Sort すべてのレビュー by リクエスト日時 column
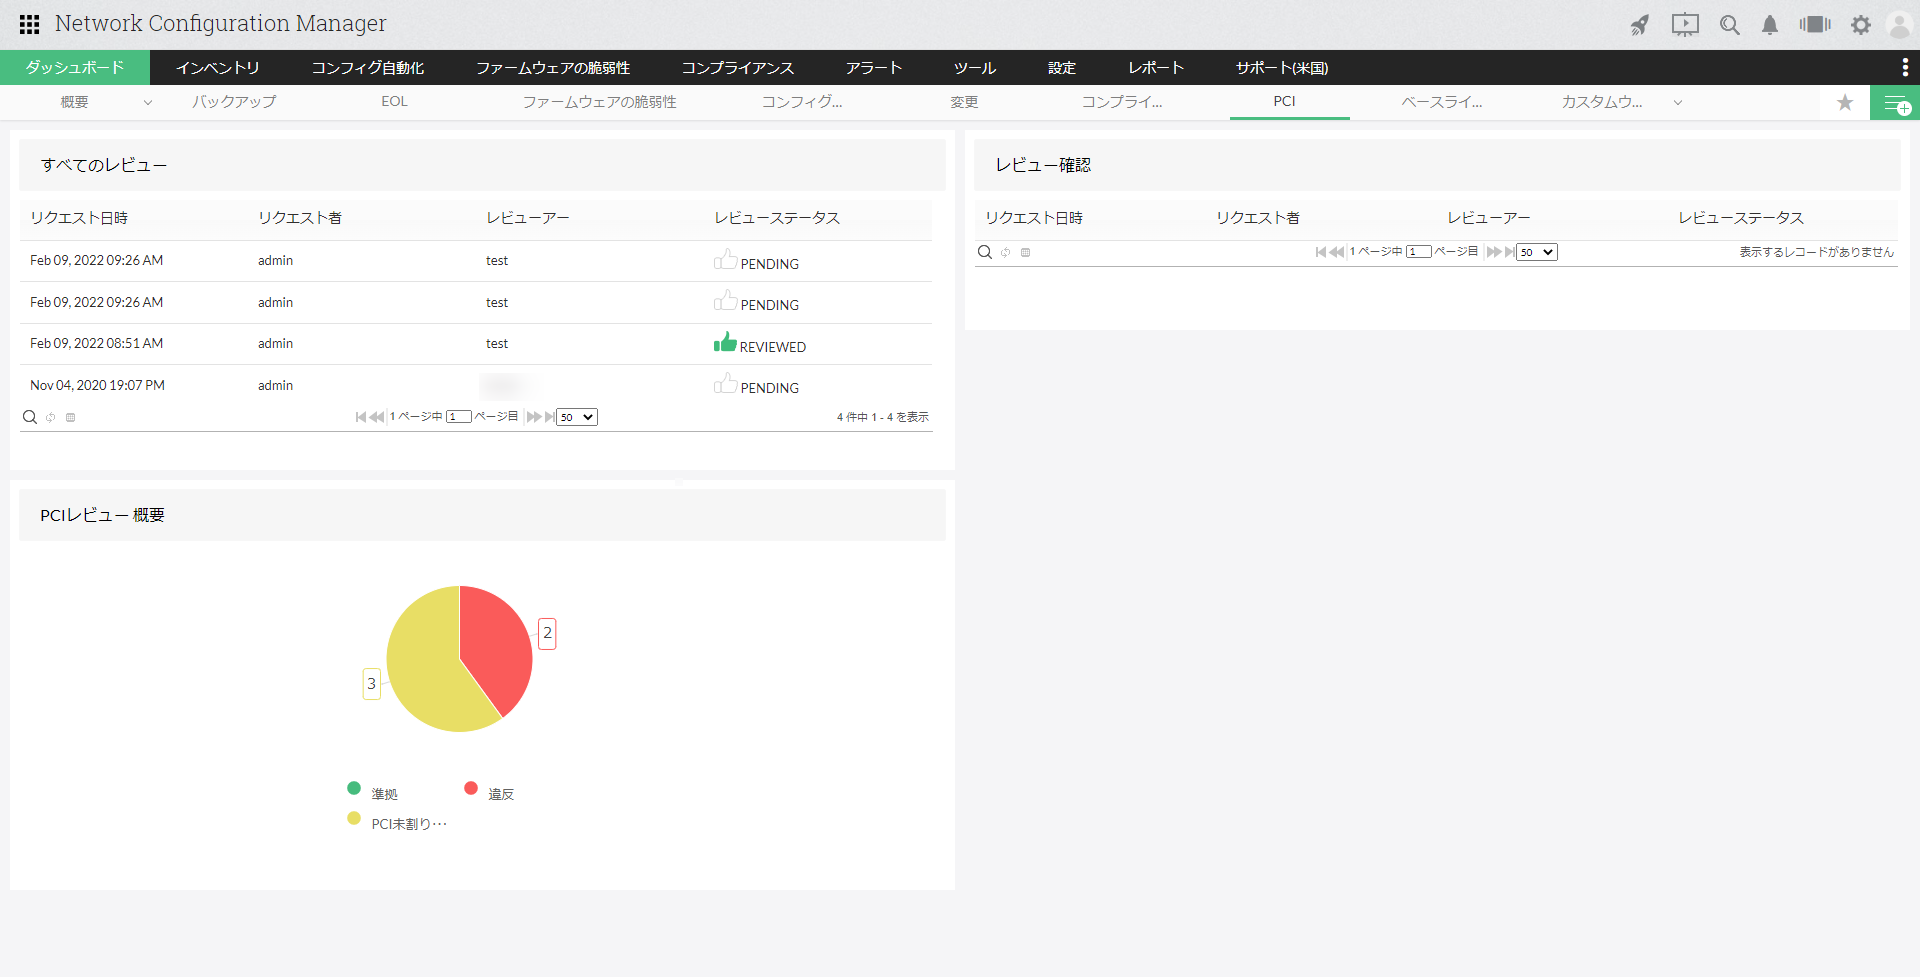This screenshot has height=977, width=1920. coord(79,218)
